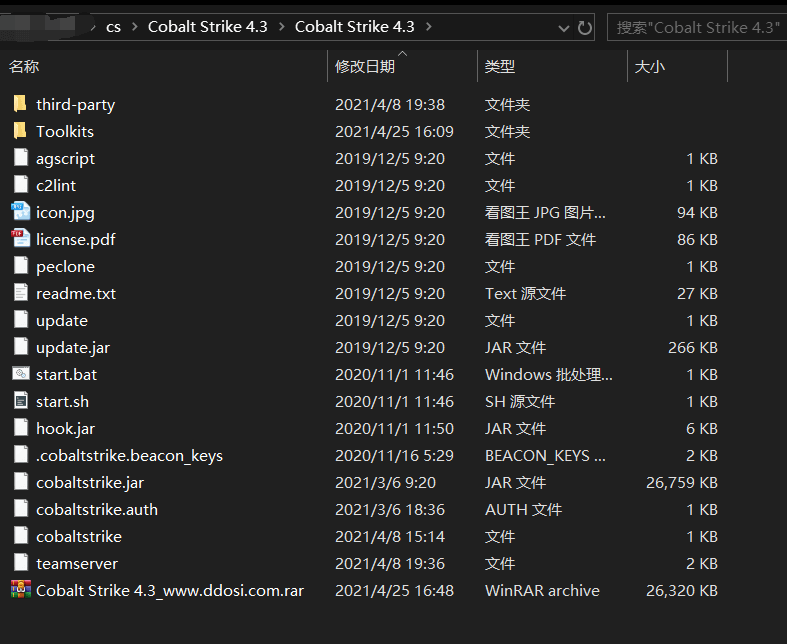Viewport: 787px width, 644px height.
Task: Select the 'icon.jpg' file name
Action: pyautogui.click(x=65, y=213)
